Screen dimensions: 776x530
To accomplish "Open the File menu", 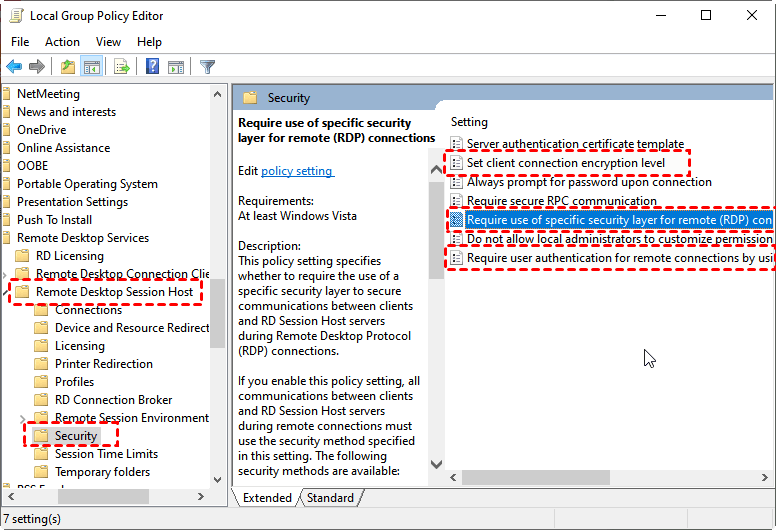I will point(20,42).
